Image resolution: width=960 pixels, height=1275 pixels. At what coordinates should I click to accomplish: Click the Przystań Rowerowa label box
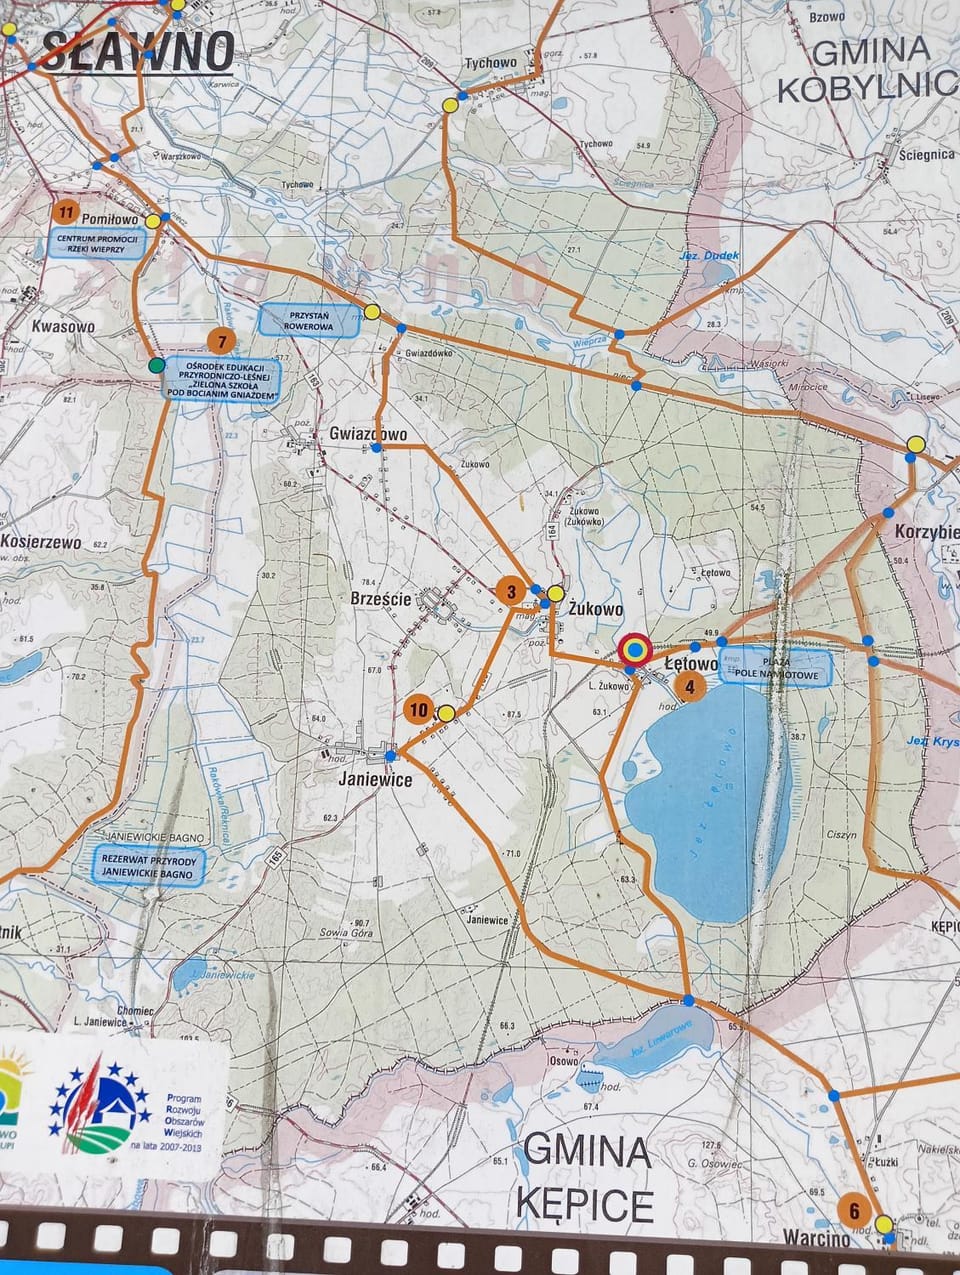click(310, 320)
